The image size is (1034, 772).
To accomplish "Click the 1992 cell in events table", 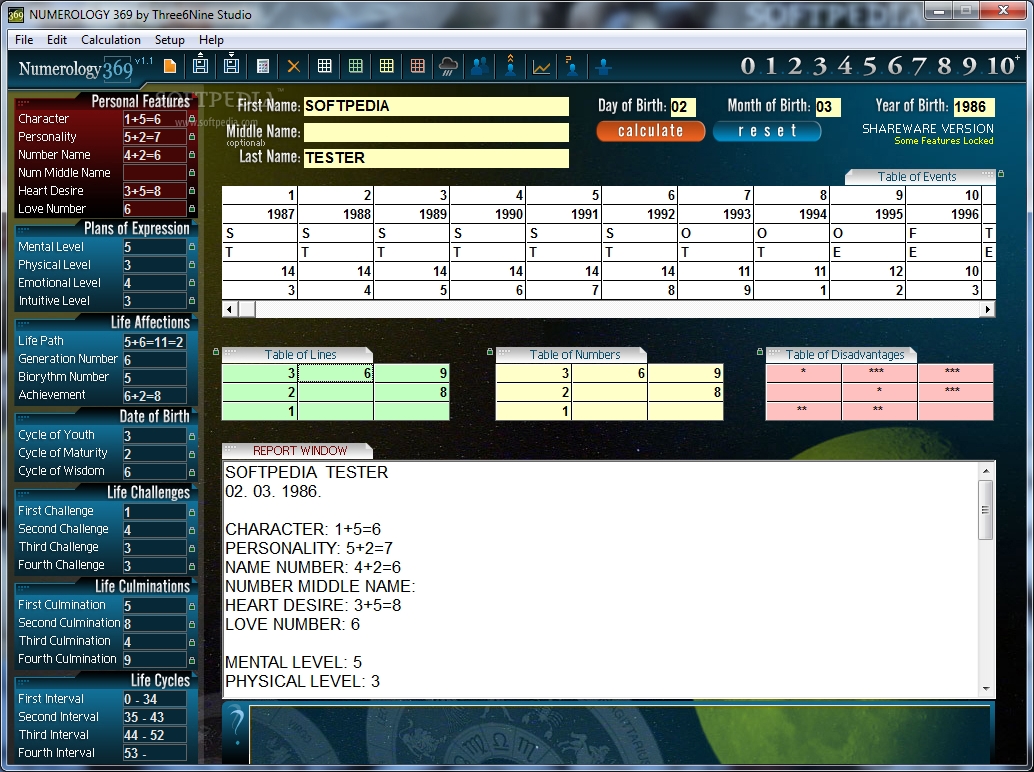I will point(639,214).
